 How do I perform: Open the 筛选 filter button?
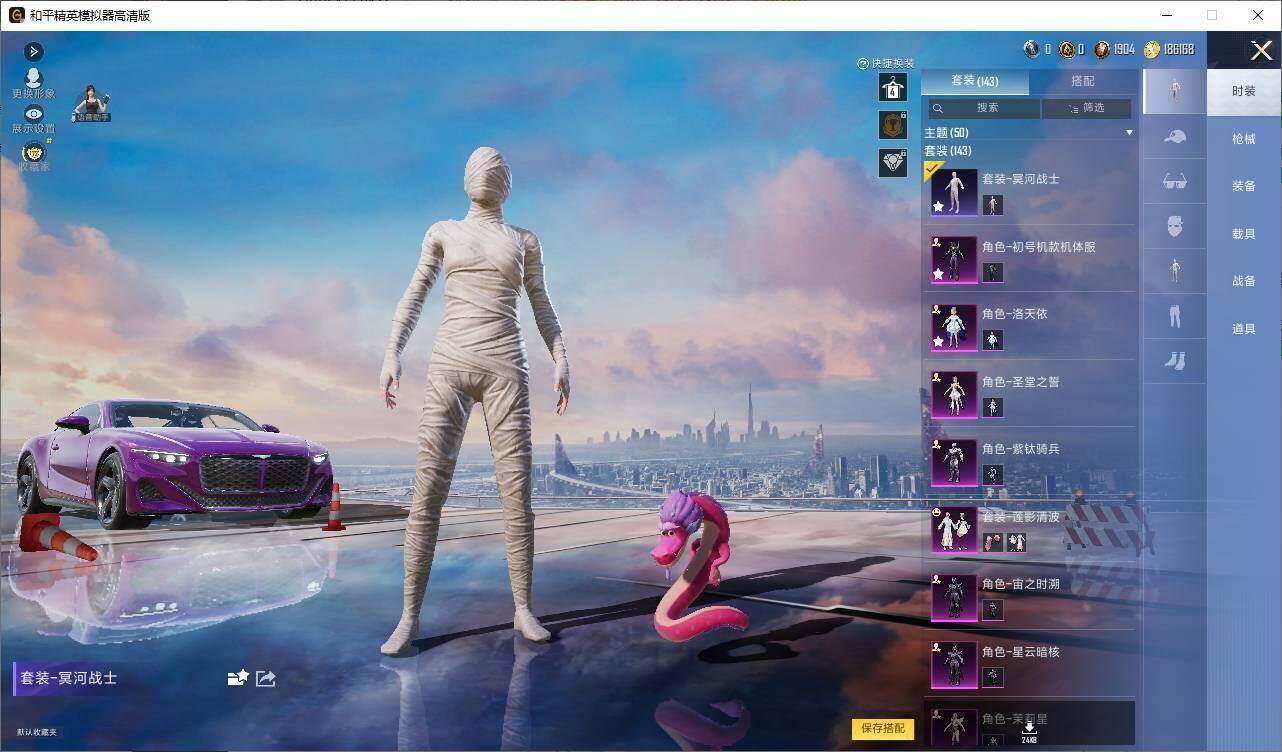(1086, 108)
